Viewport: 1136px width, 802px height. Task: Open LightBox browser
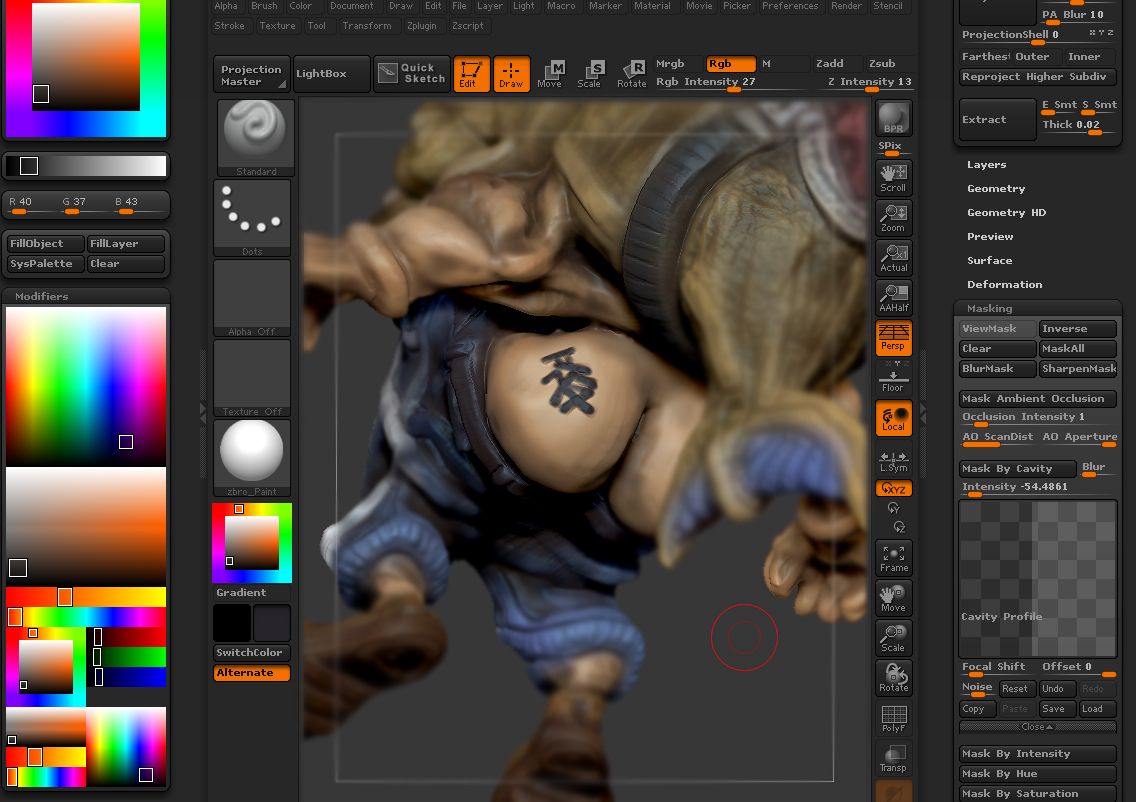[332, 74]
